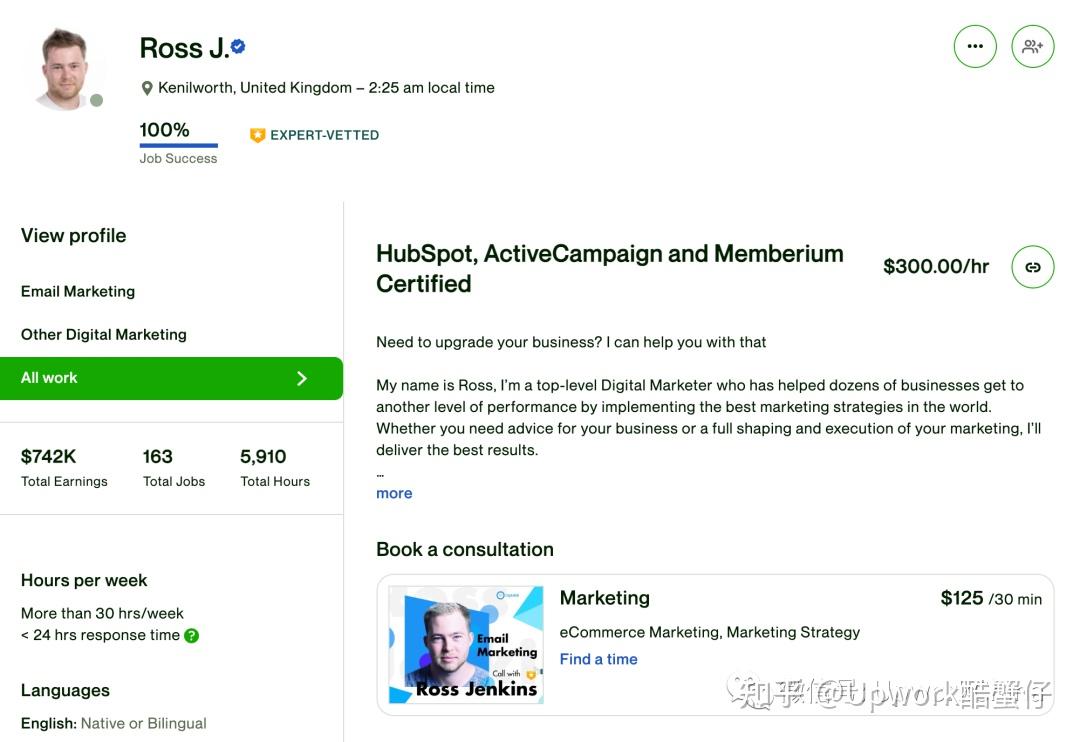Click the green online status dot
This screenshot has height=742, width=1080.
click(96, 100)
